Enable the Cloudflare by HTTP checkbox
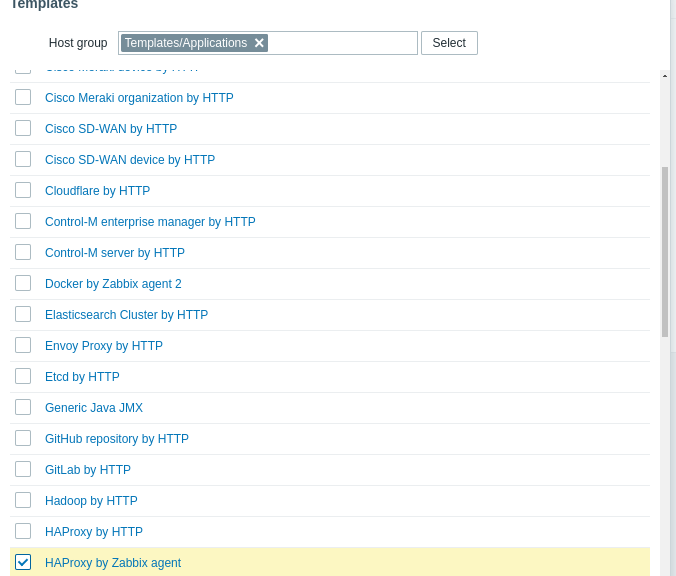The width and height of the screenshot is (676, 576). pyautogui.click(x=23, y=191)
